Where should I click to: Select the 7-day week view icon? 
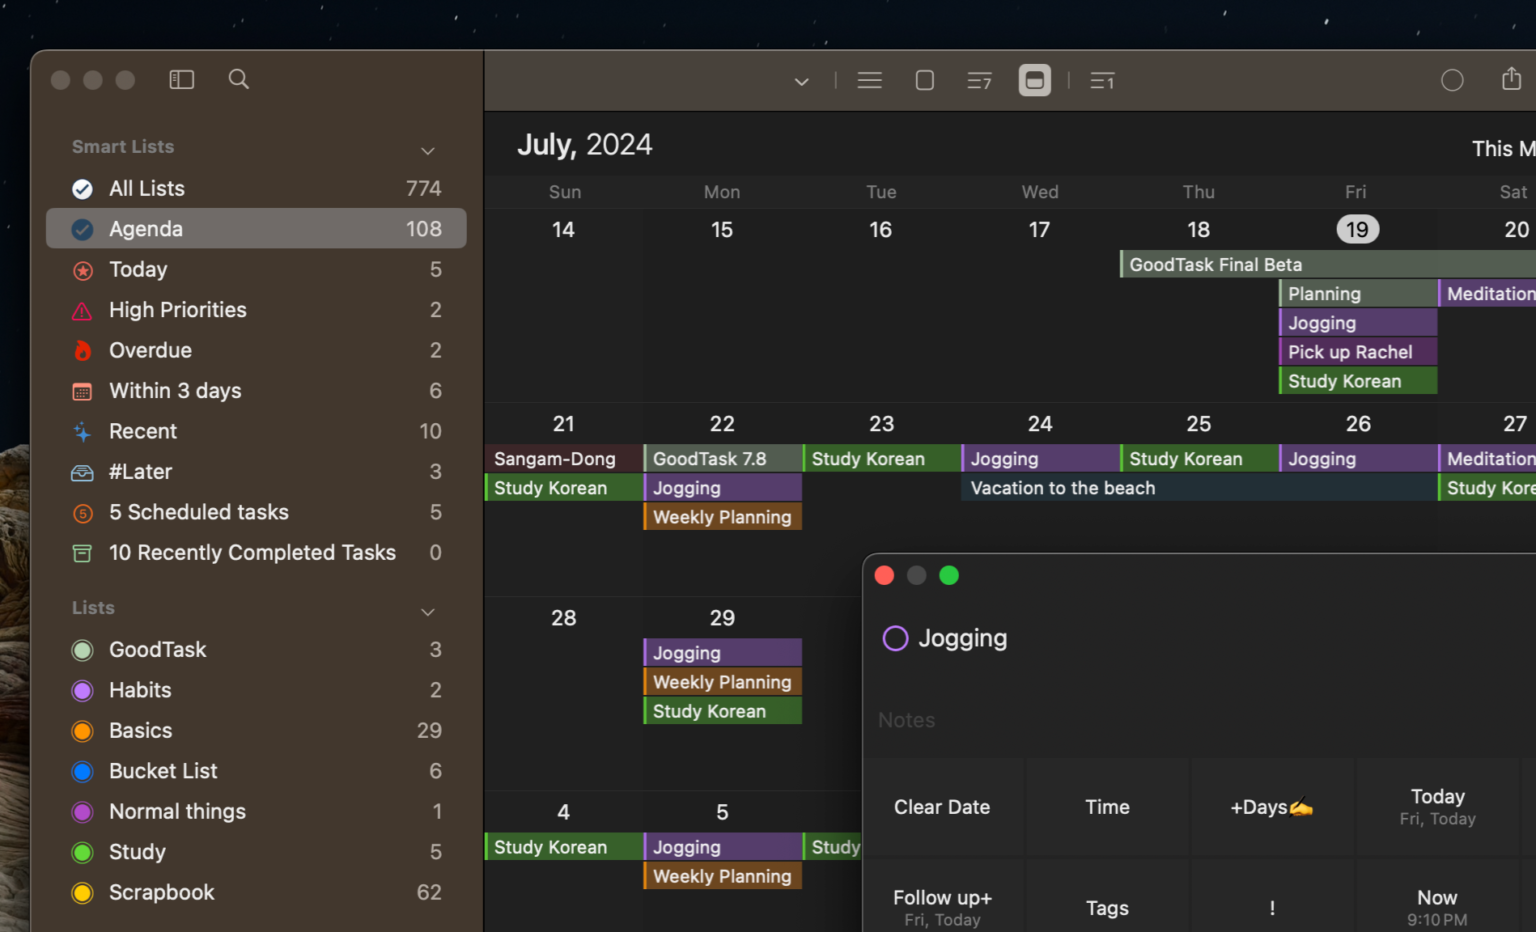point(978,80)
